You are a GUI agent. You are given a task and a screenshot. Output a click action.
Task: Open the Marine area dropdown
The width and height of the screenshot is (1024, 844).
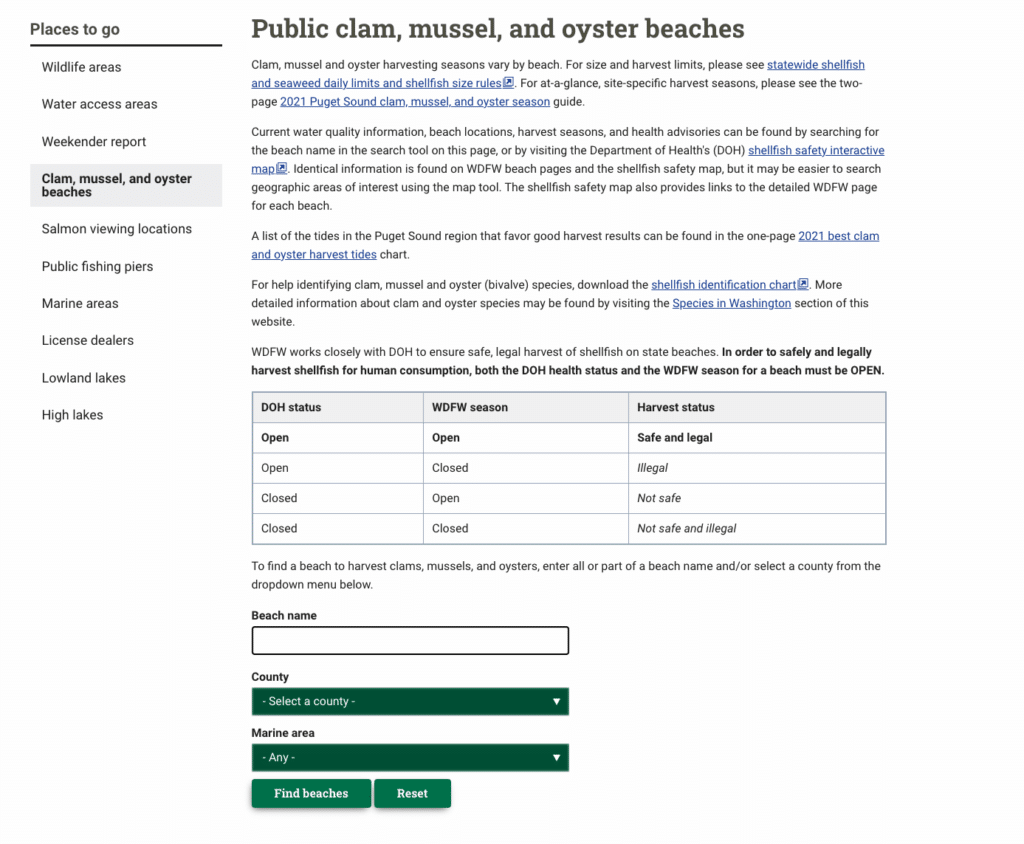tap(409, 758)
